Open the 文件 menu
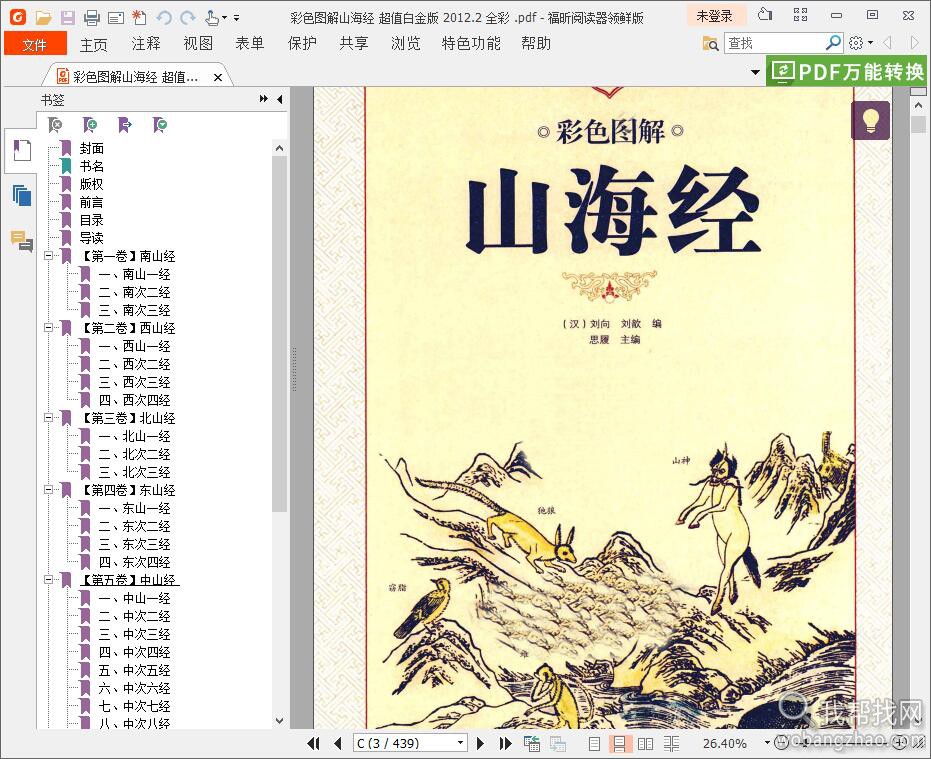This screenshot has height=759, width=931. tap(34, 44)
